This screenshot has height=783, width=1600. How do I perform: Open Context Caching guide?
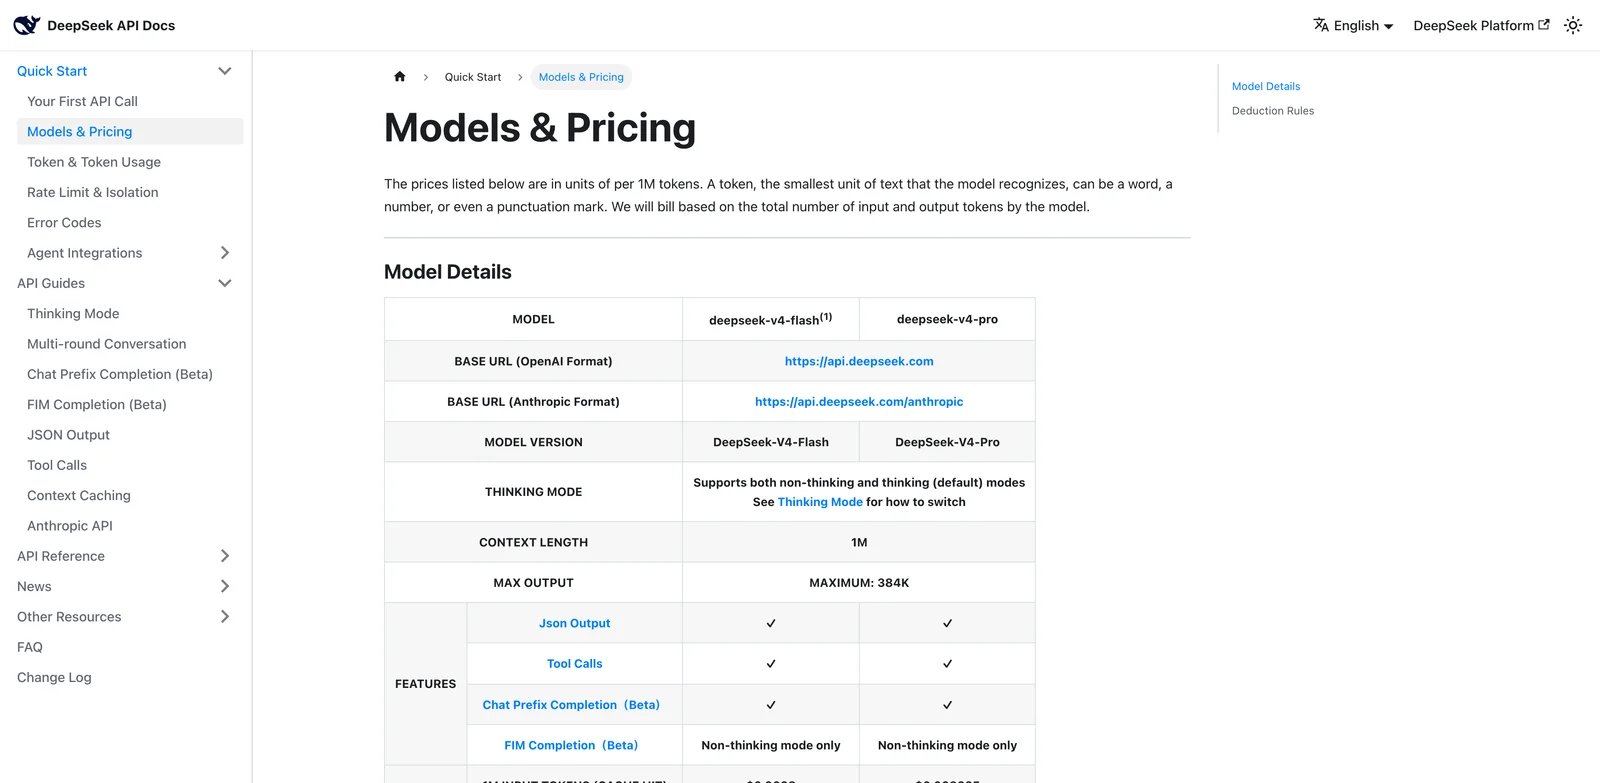(x=79, y=495)
